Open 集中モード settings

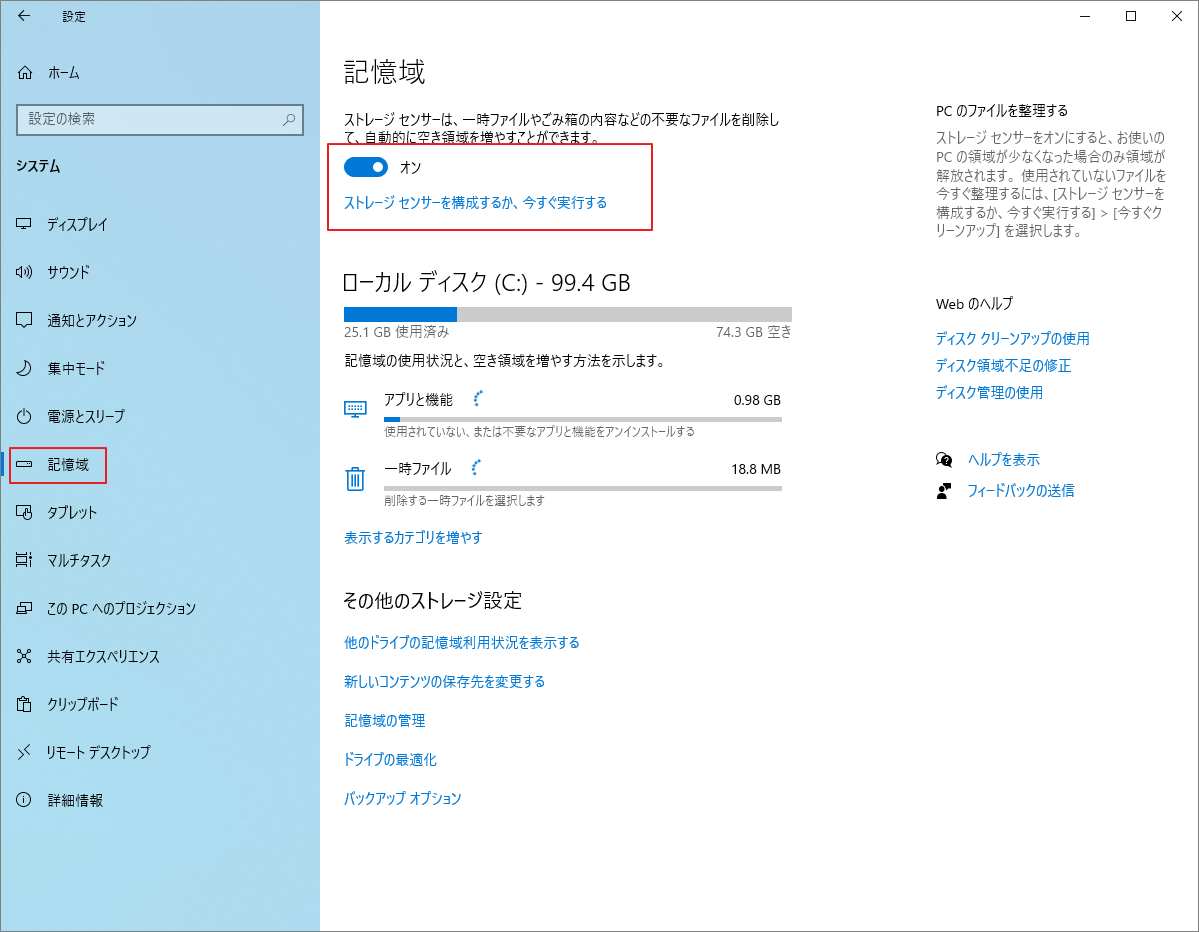pos(76,368)
